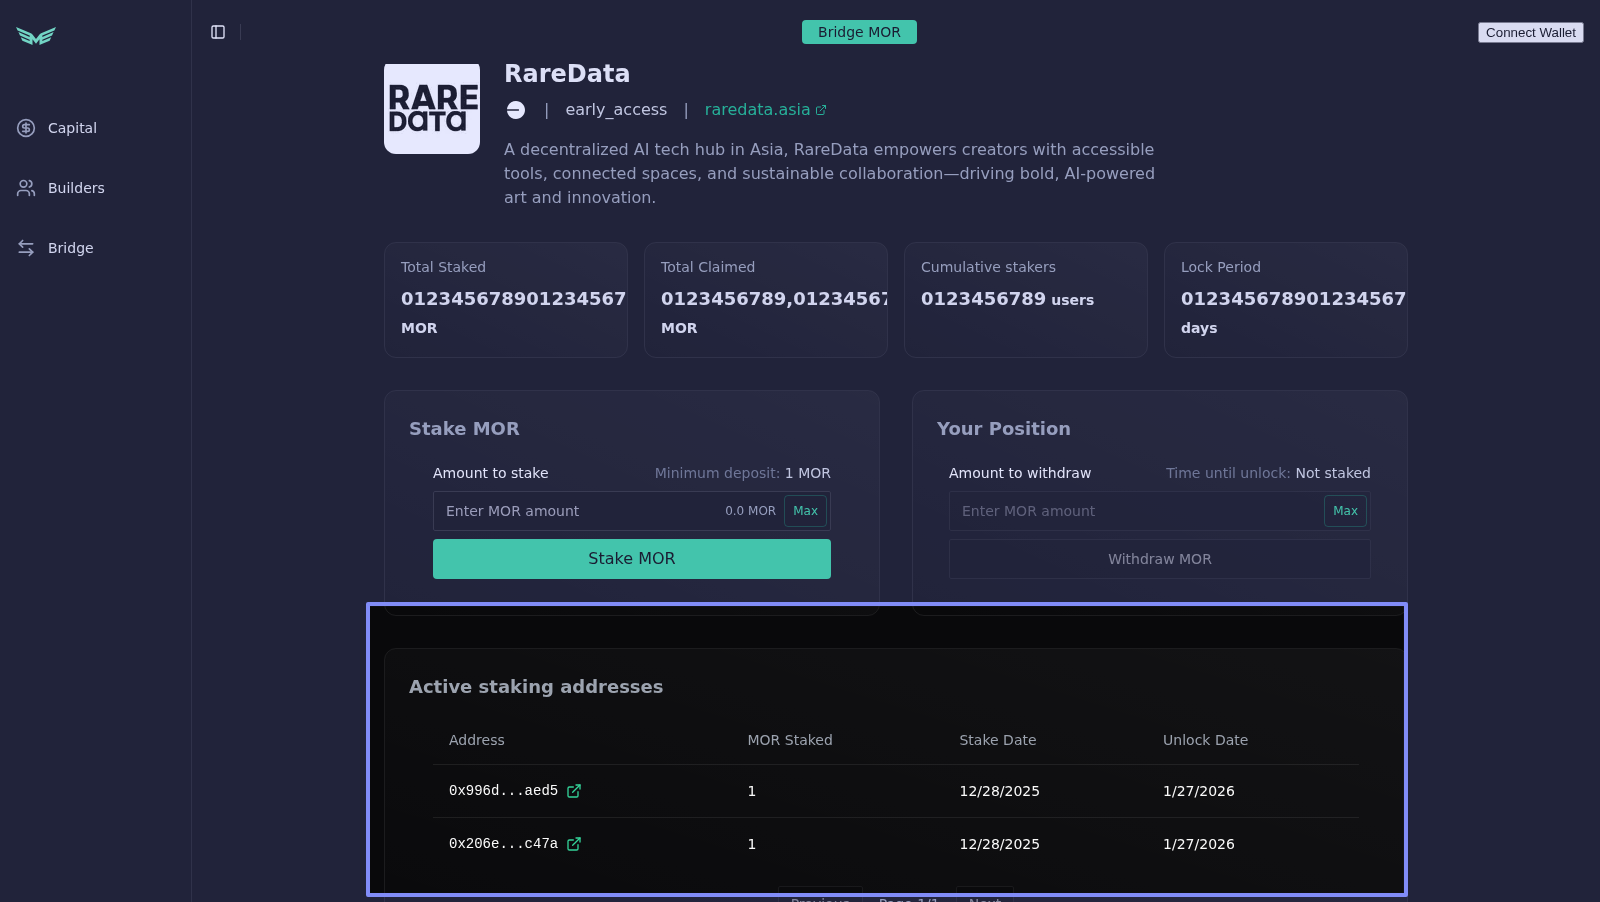Open explorer link for address 0x996d...aed5
Screen dimensions: 1600x902
pos(574,791)
